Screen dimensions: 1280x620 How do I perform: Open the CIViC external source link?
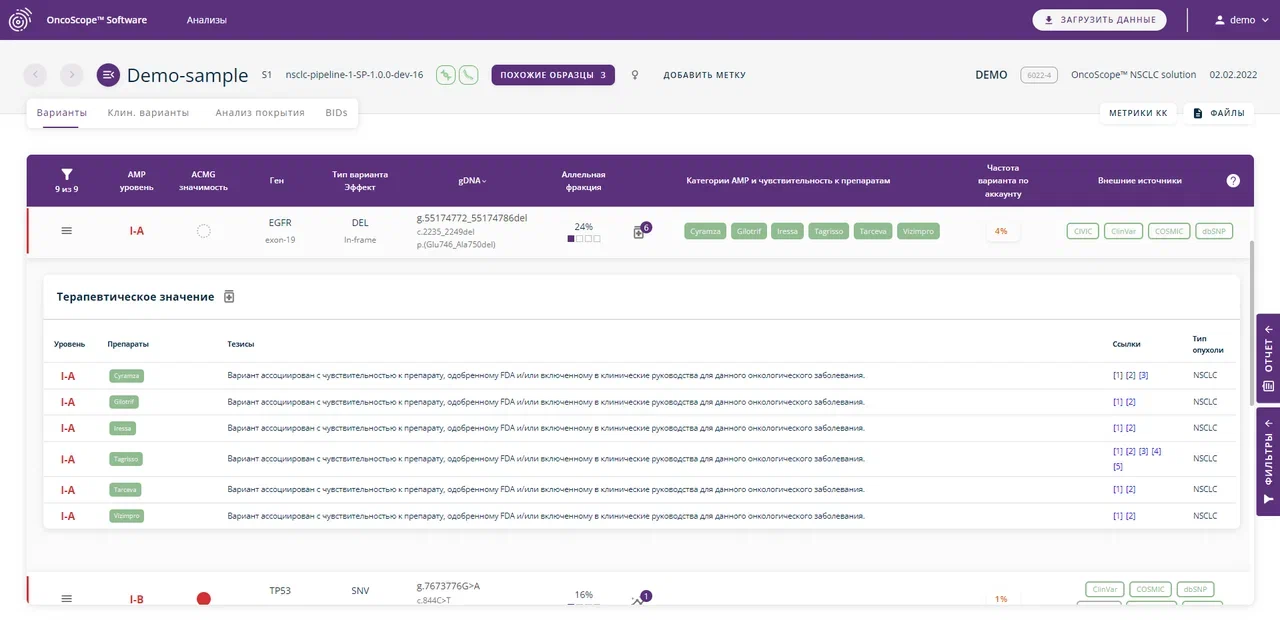[x=1083, y=231]
